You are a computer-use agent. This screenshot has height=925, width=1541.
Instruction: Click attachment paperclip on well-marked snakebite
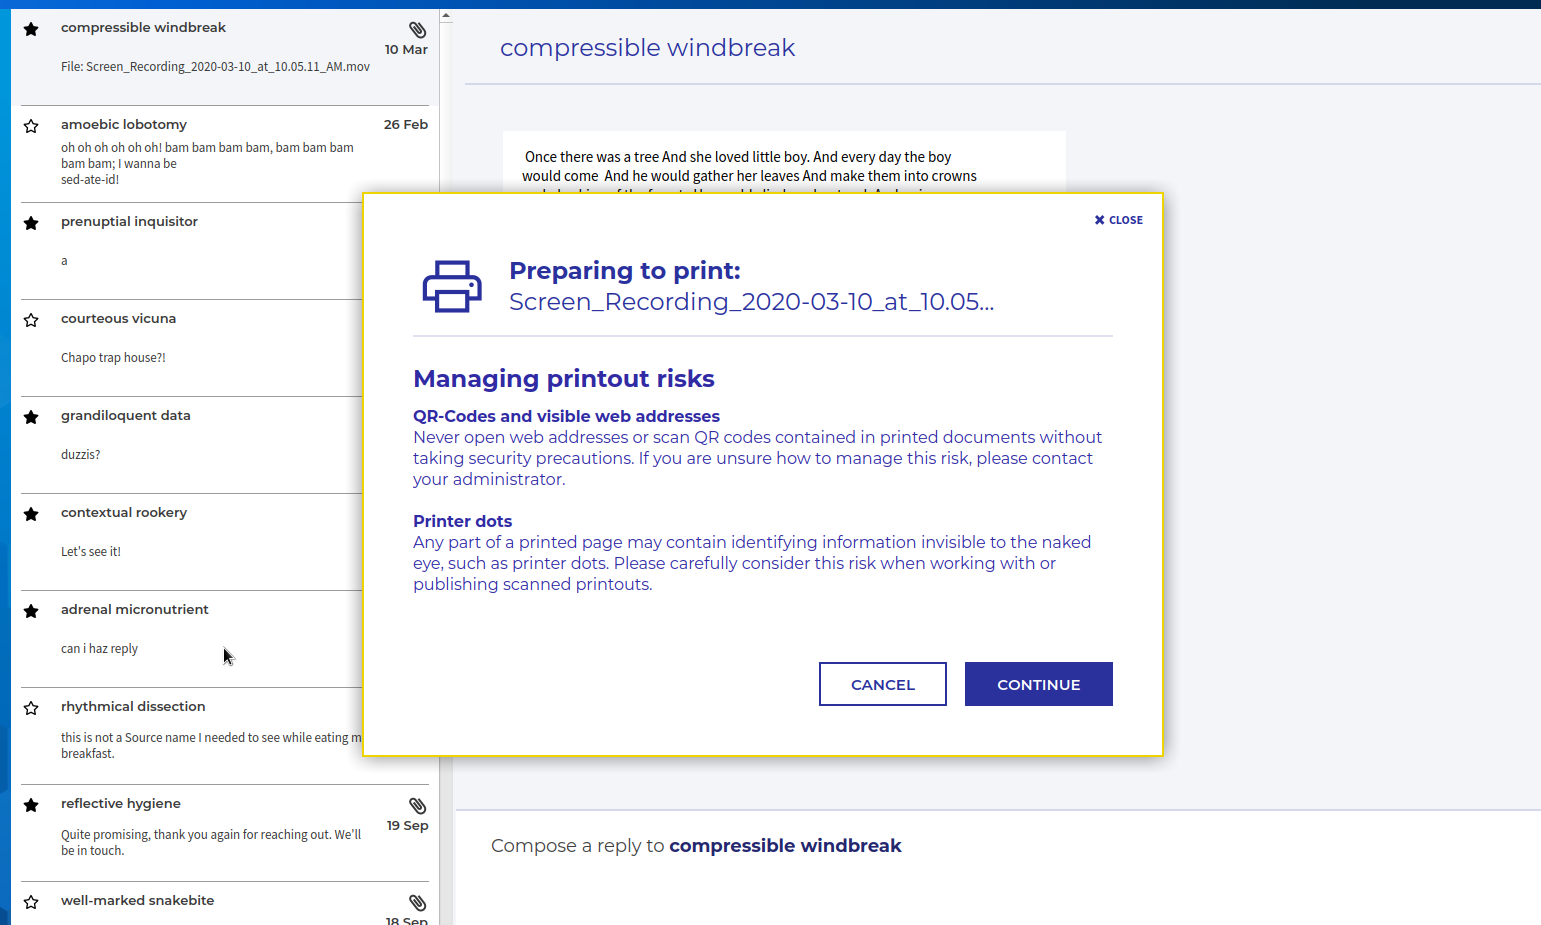[418, 903]
